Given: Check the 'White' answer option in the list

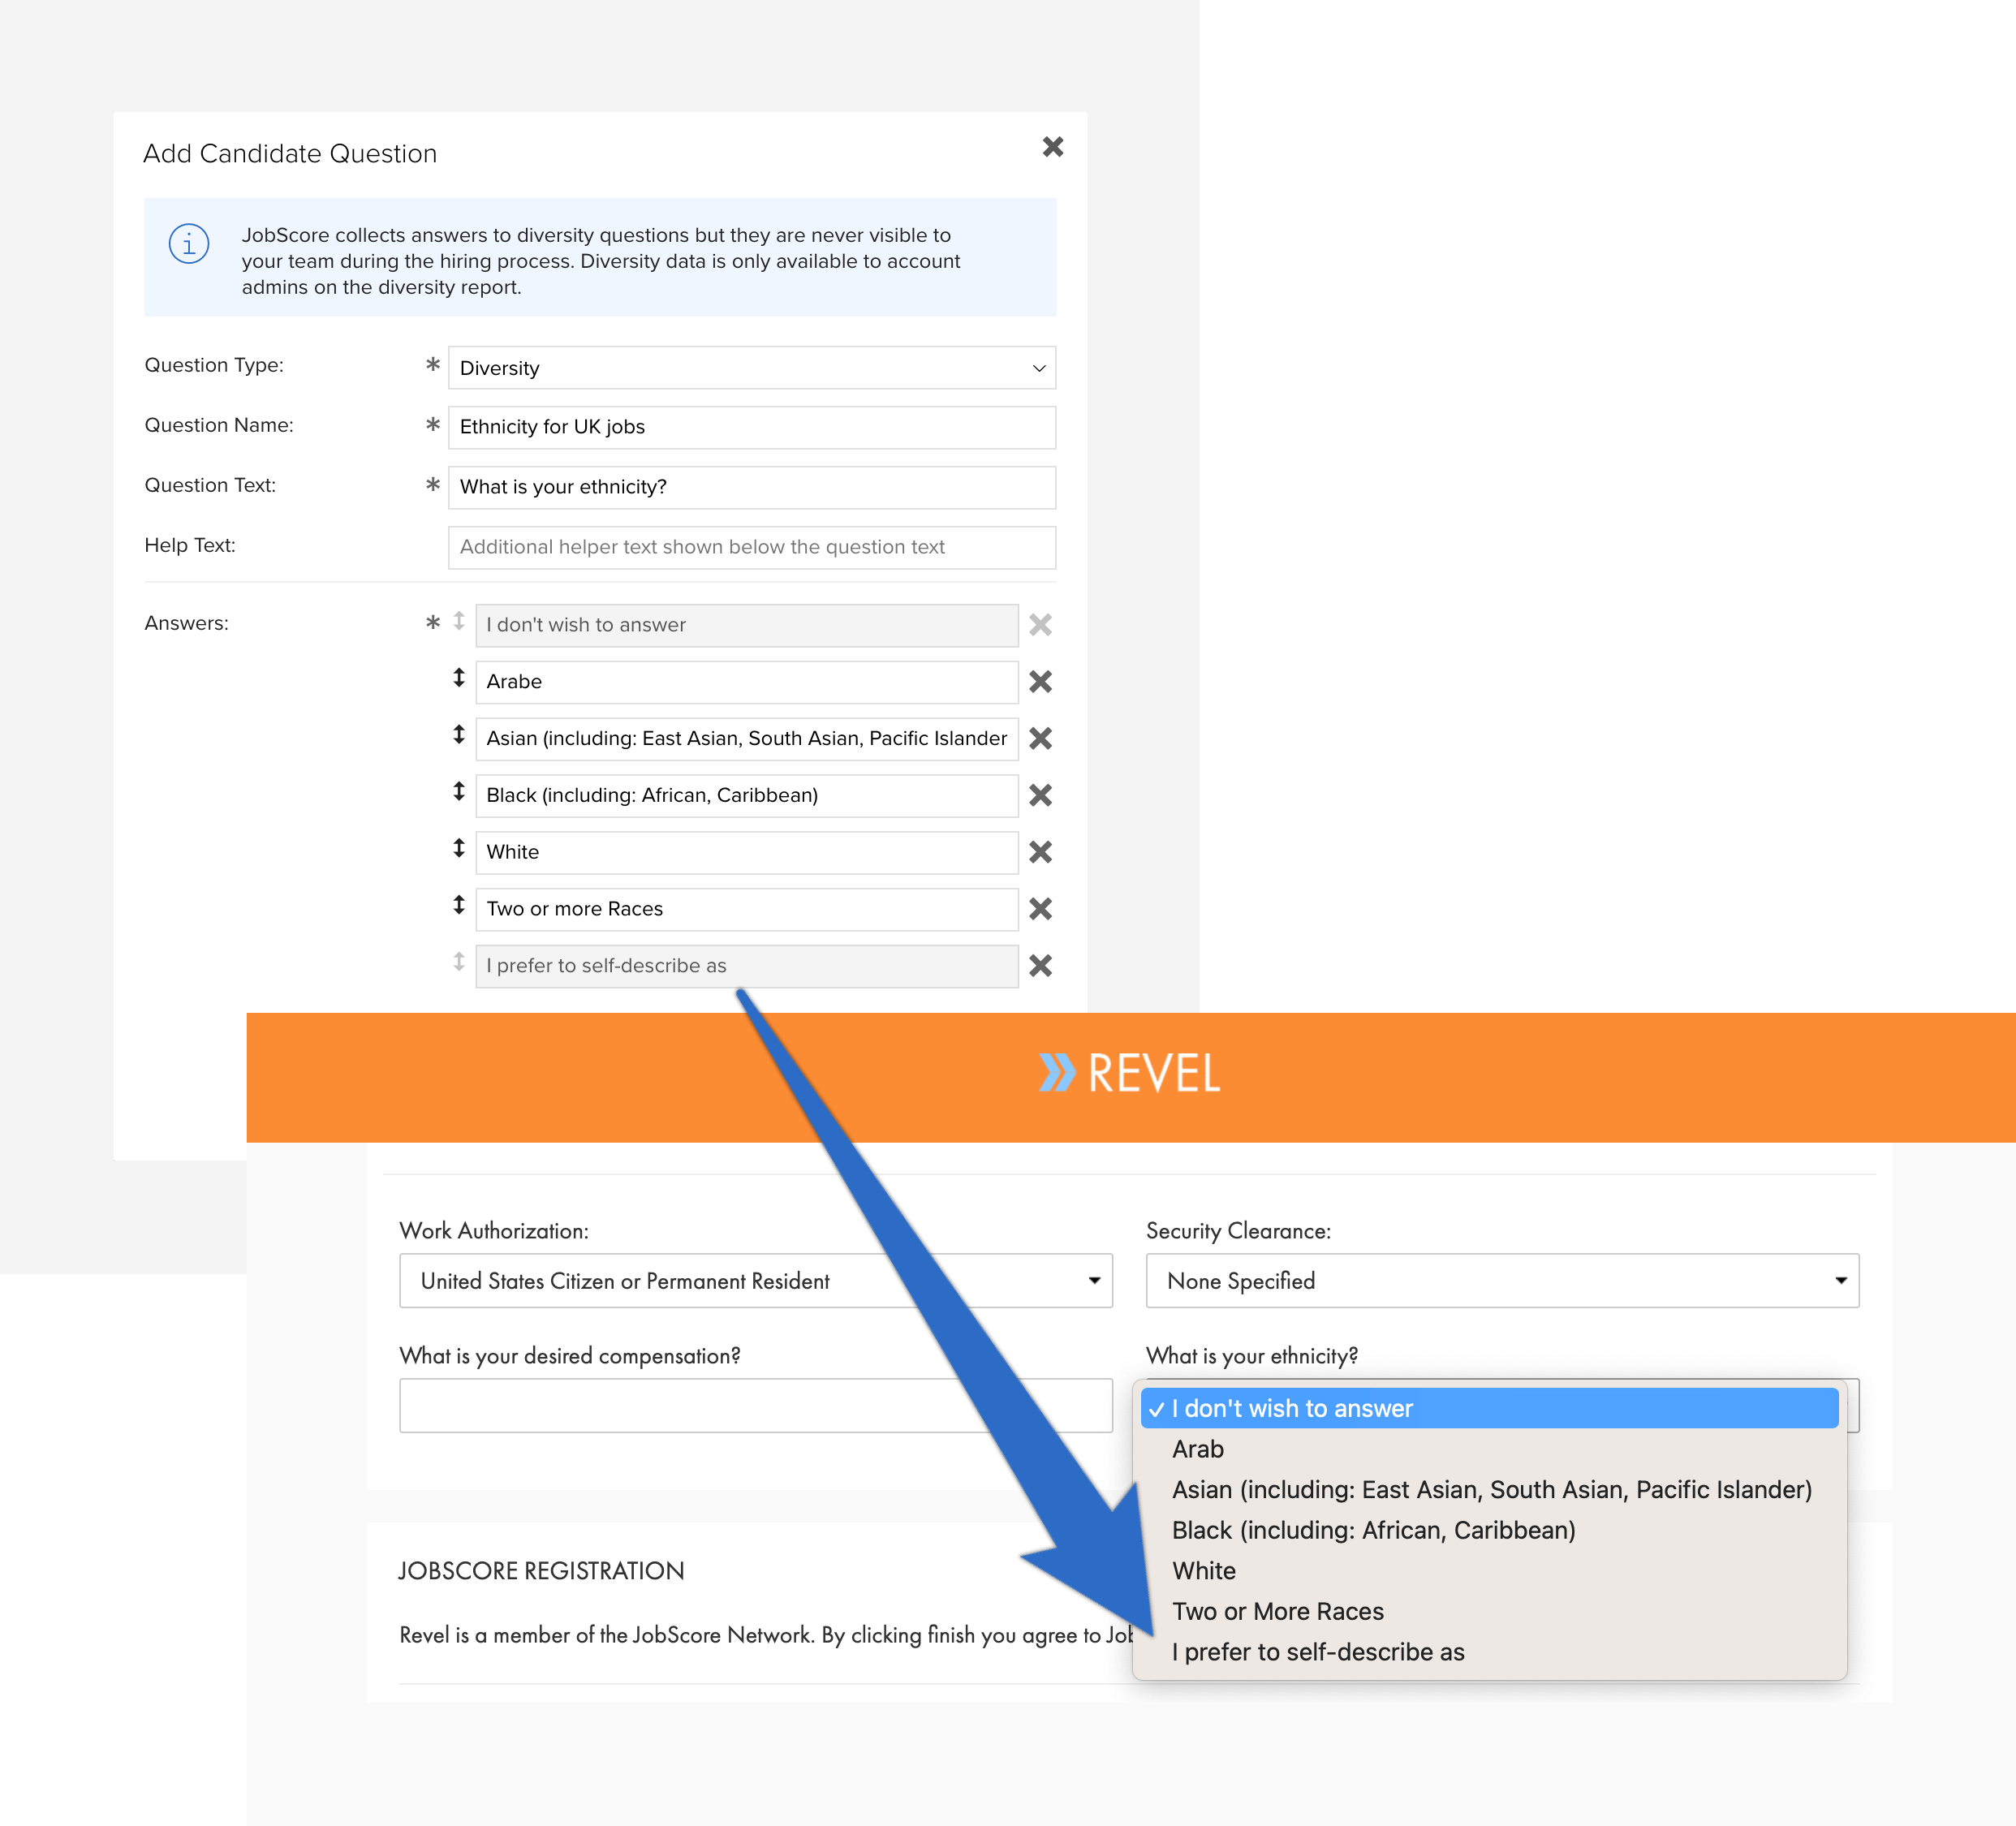Looking at the screenshot, I should click(744, 851).
